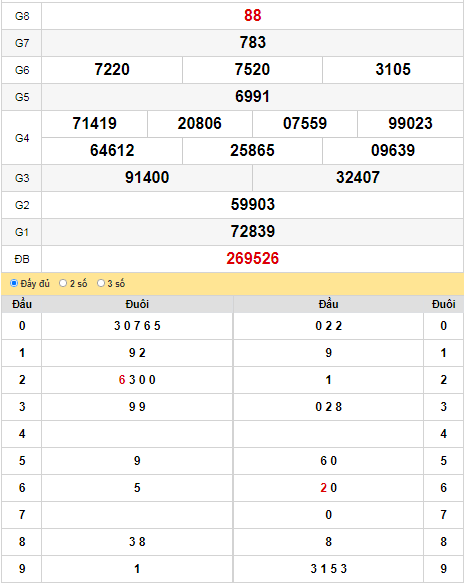Select the 'Đầy đủ' radio option
467x587 pixels.
pos(14,283)
